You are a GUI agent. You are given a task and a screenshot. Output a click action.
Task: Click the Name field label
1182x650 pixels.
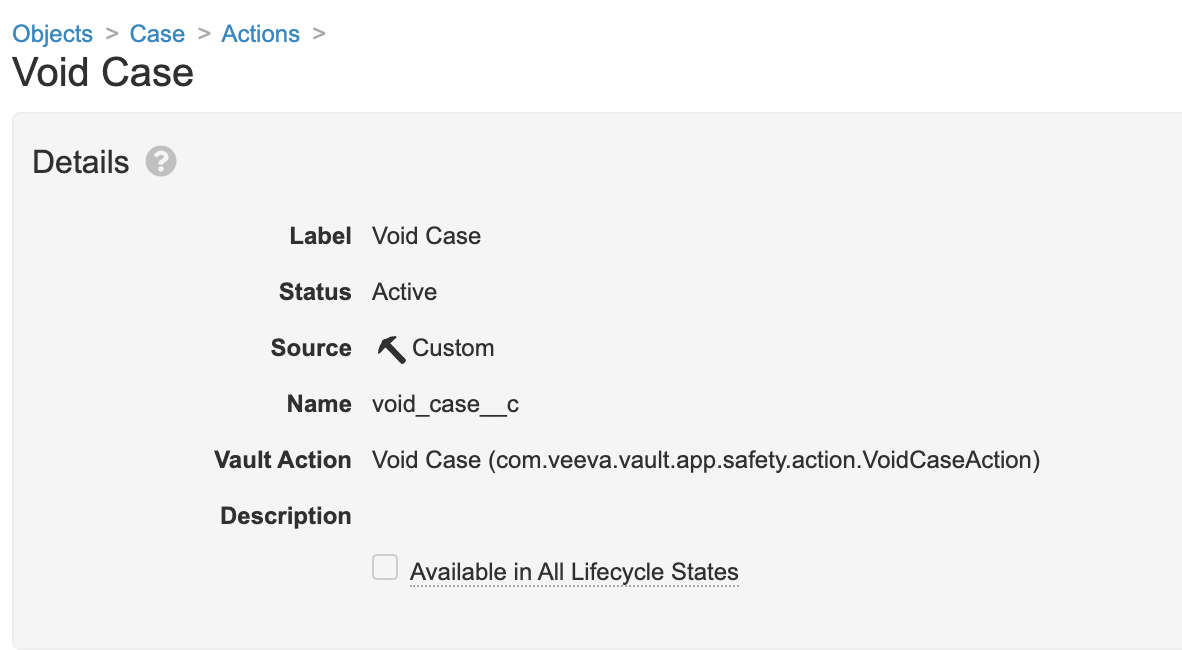click(319, 404)
